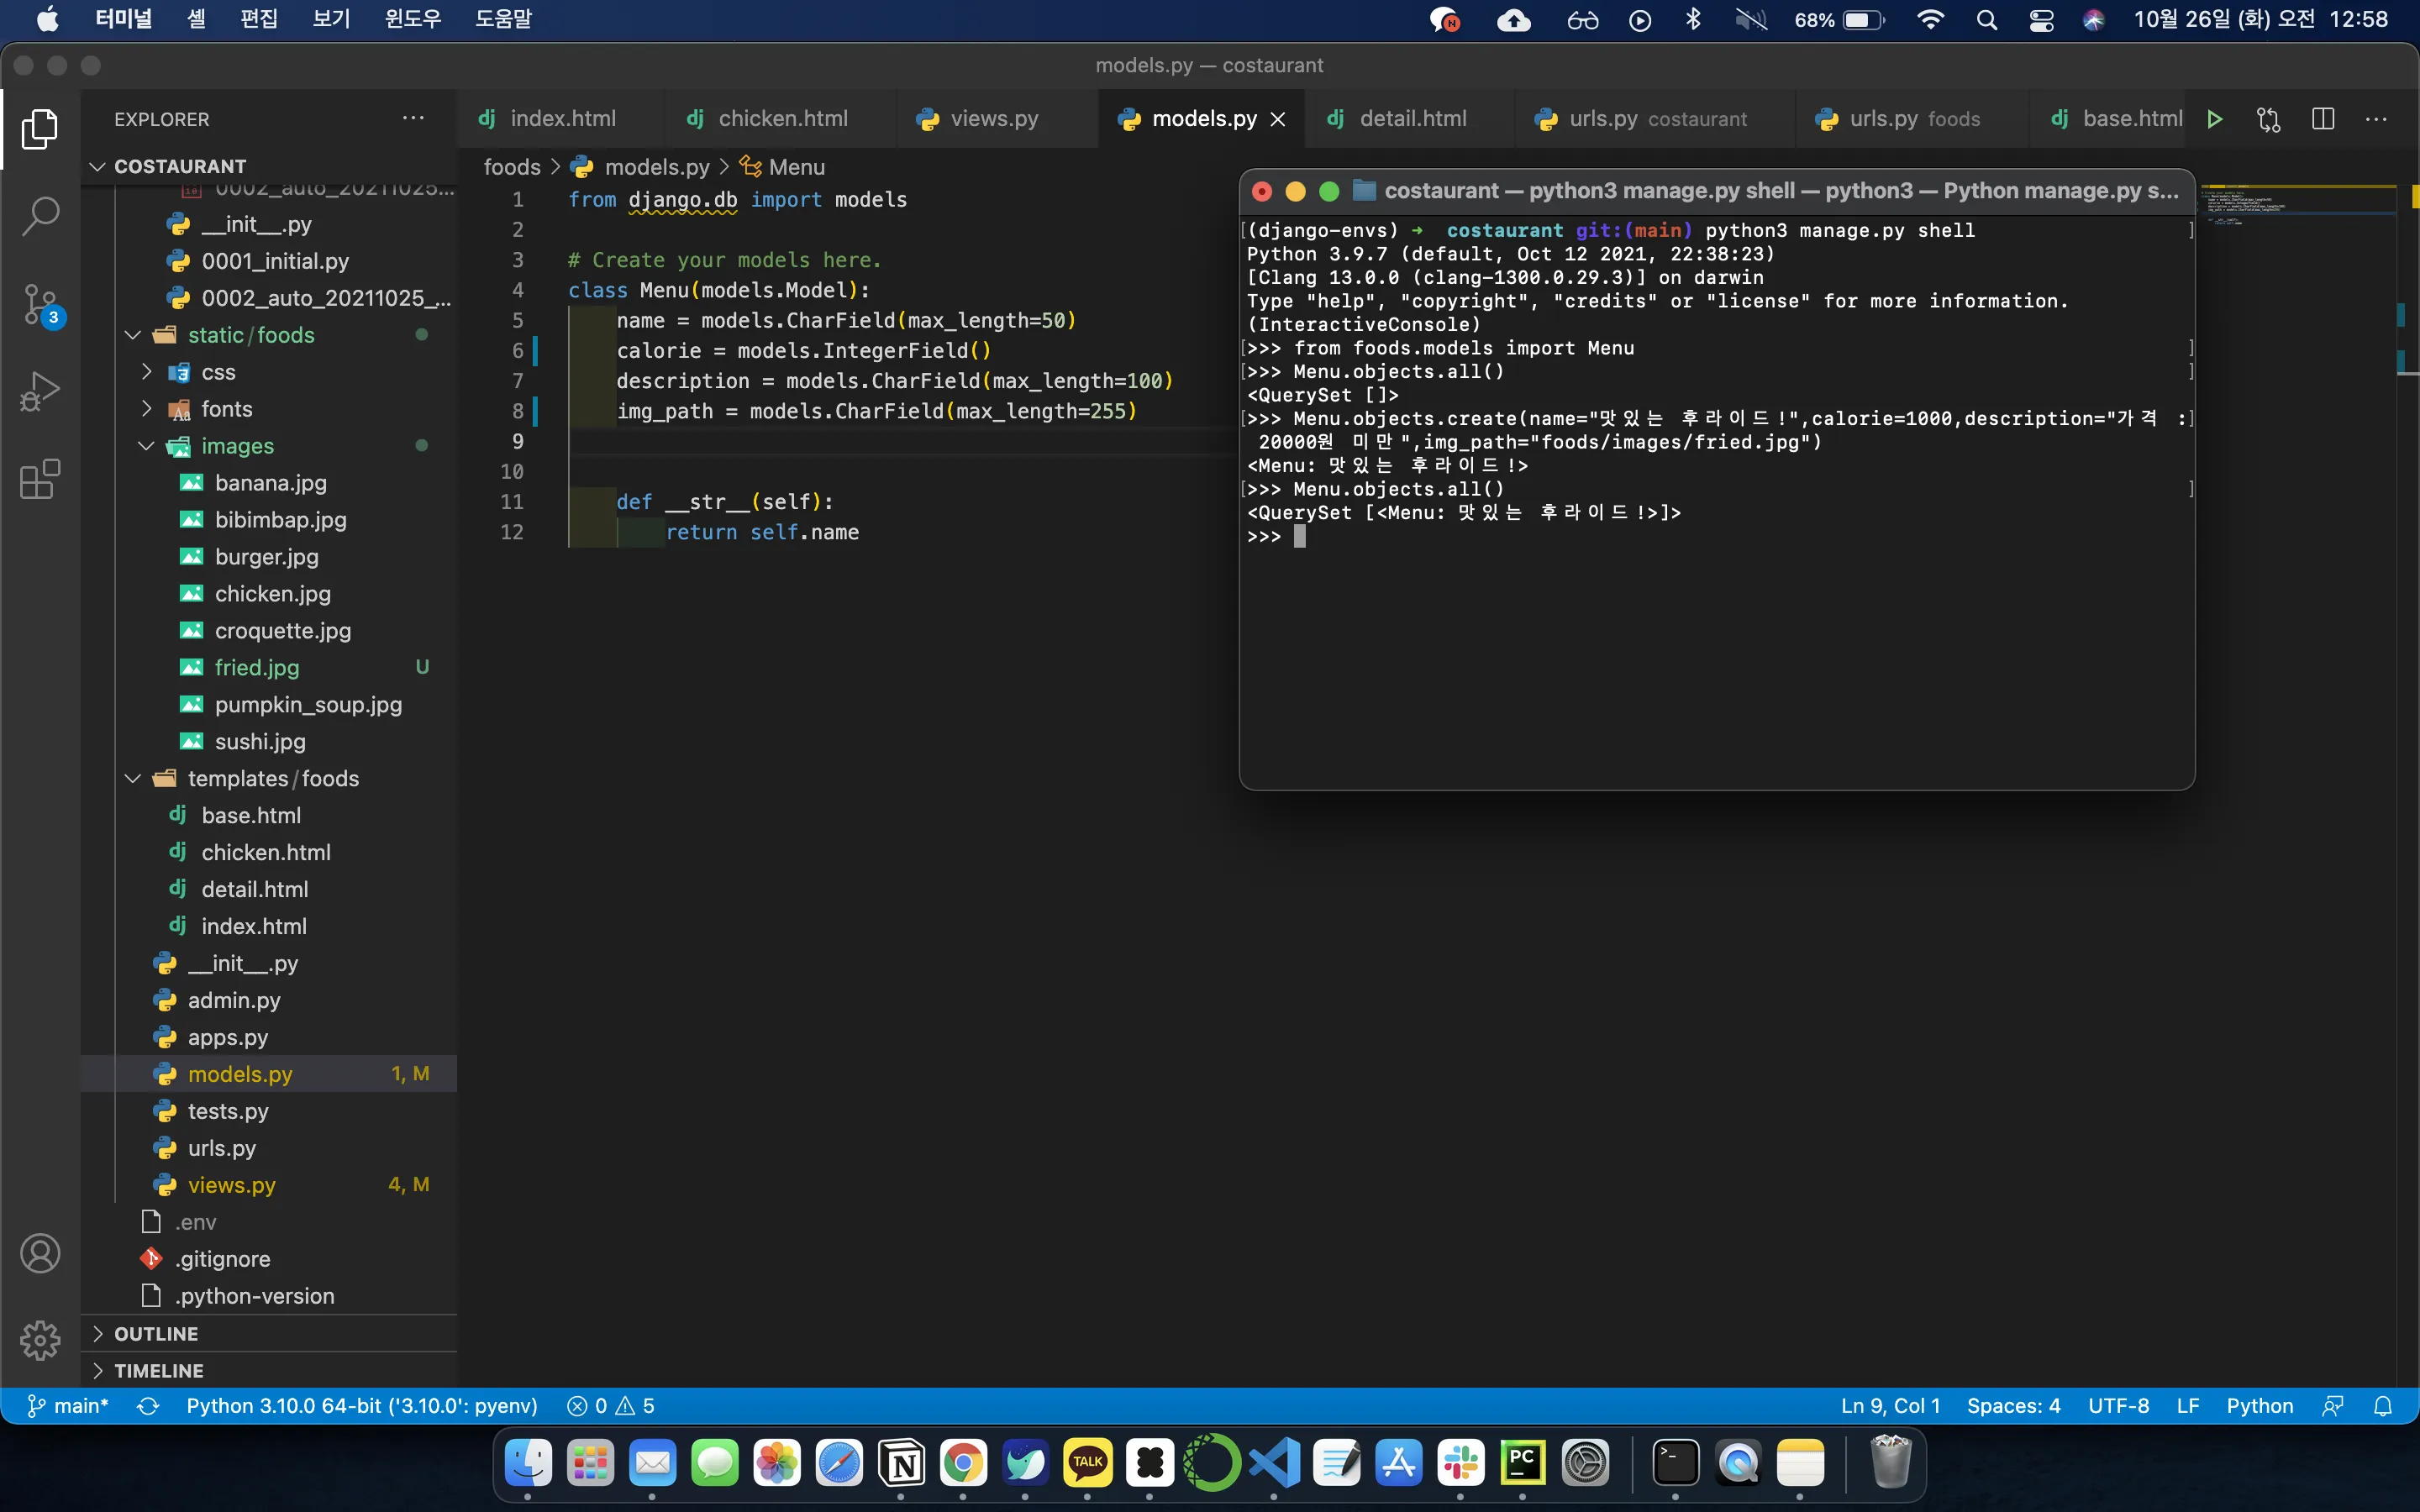This screenshot has width=2420, height=1512.
Task: Click the Python 3.10.0 interpreter selector
Action: click(x=361, y=1406)
